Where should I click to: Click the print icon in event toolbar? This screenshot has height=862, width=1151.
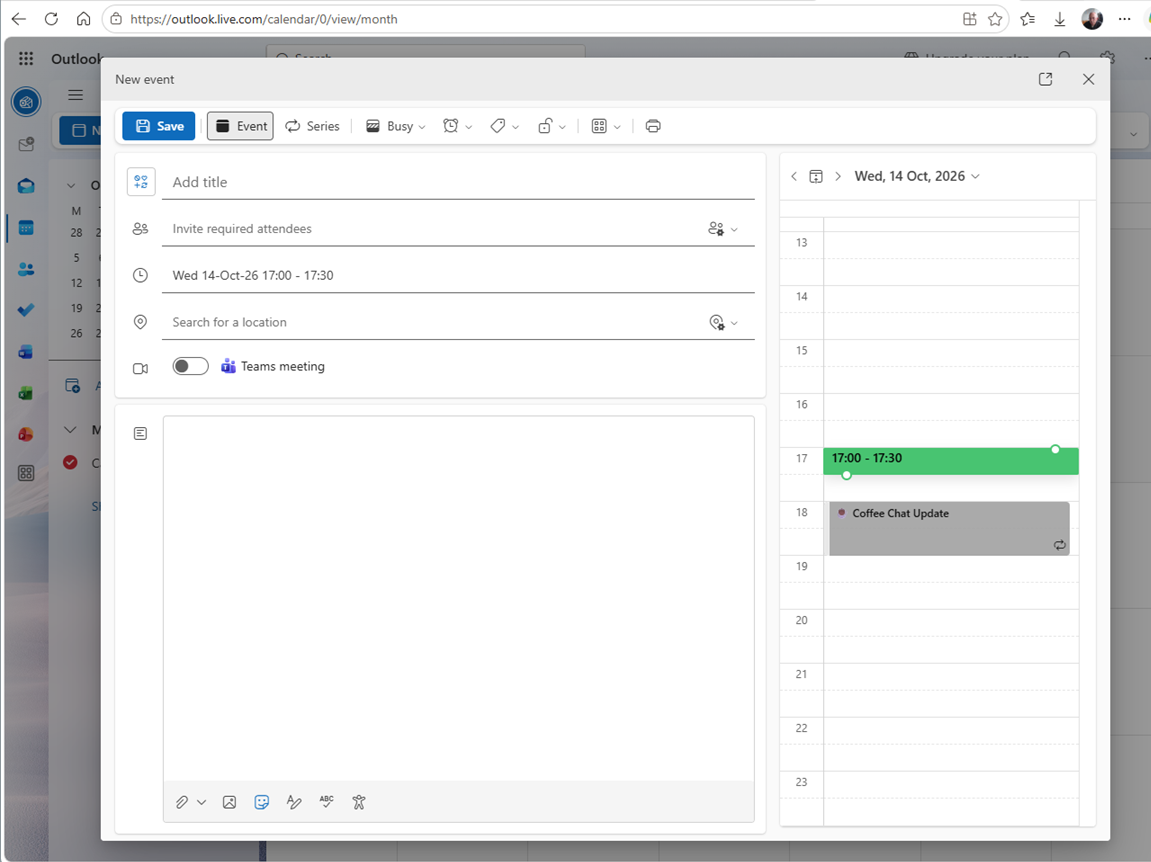coord(653,126)
